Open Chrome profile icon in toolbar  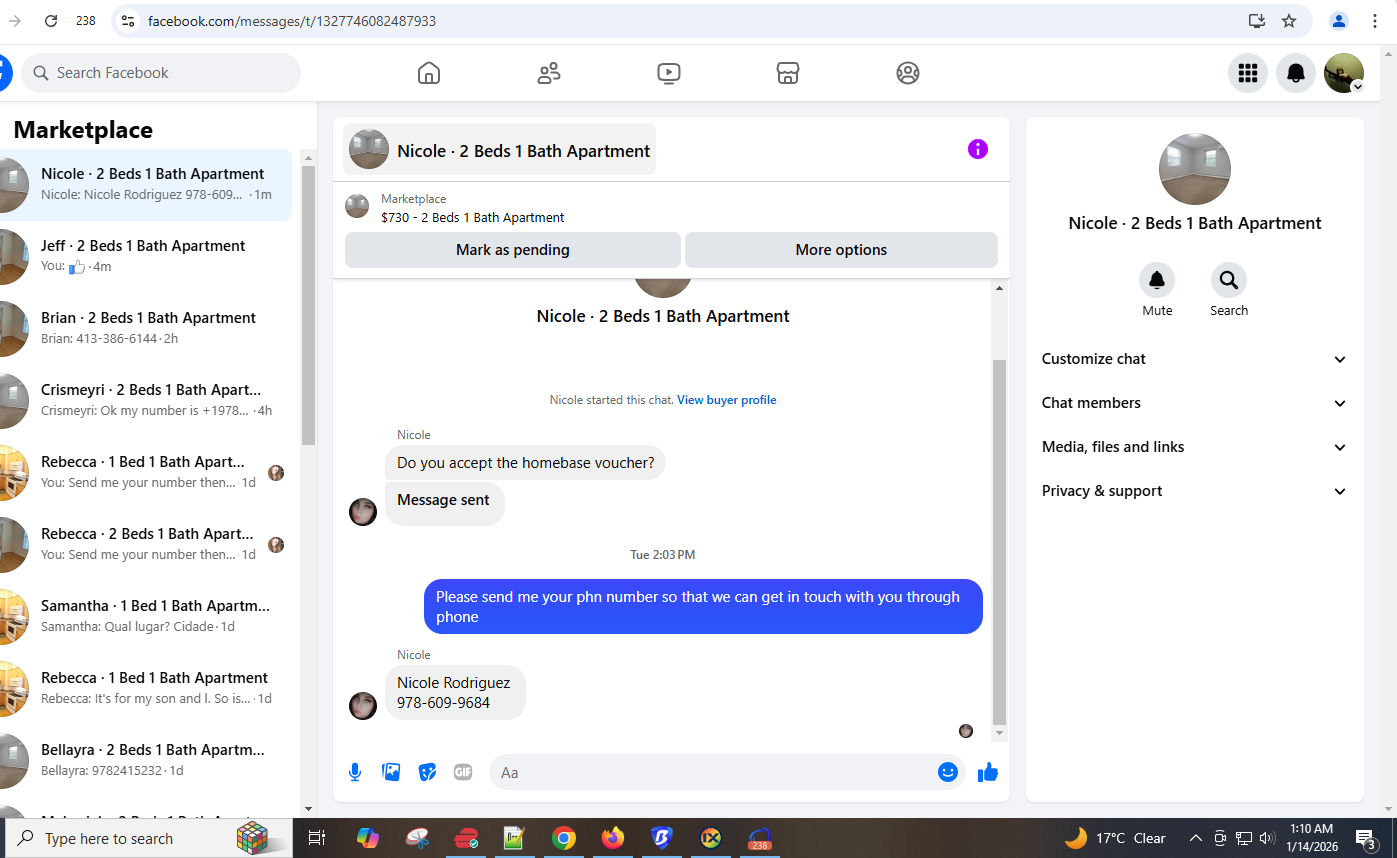click(x=1339, y=21)
